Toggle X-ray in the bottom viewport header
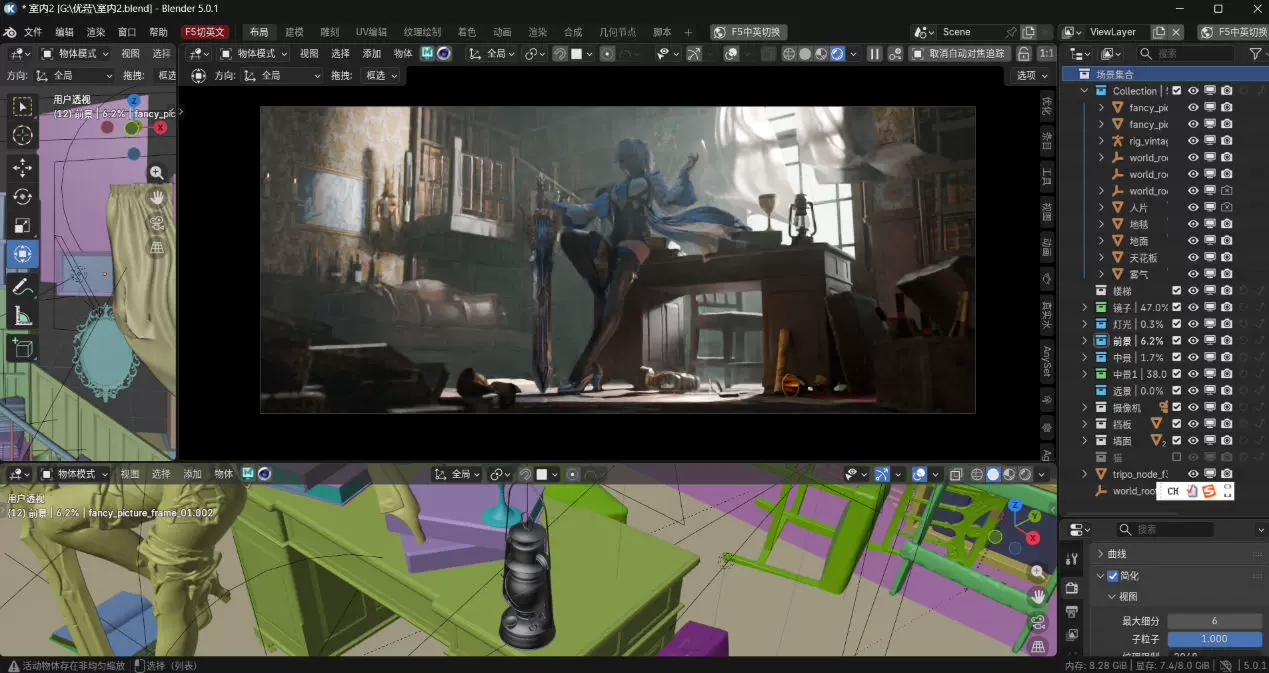Screen dimensions: 1269x673 coord(955,474)
